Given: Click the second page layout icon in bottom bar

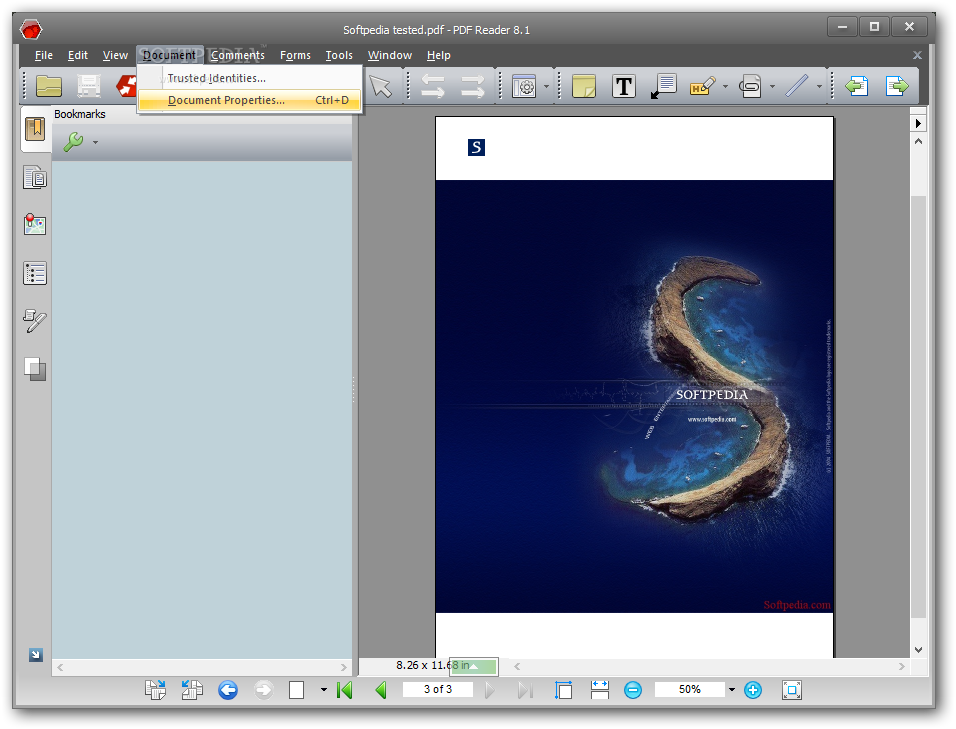Looking at the screenshot, I should tap(192, 690).
